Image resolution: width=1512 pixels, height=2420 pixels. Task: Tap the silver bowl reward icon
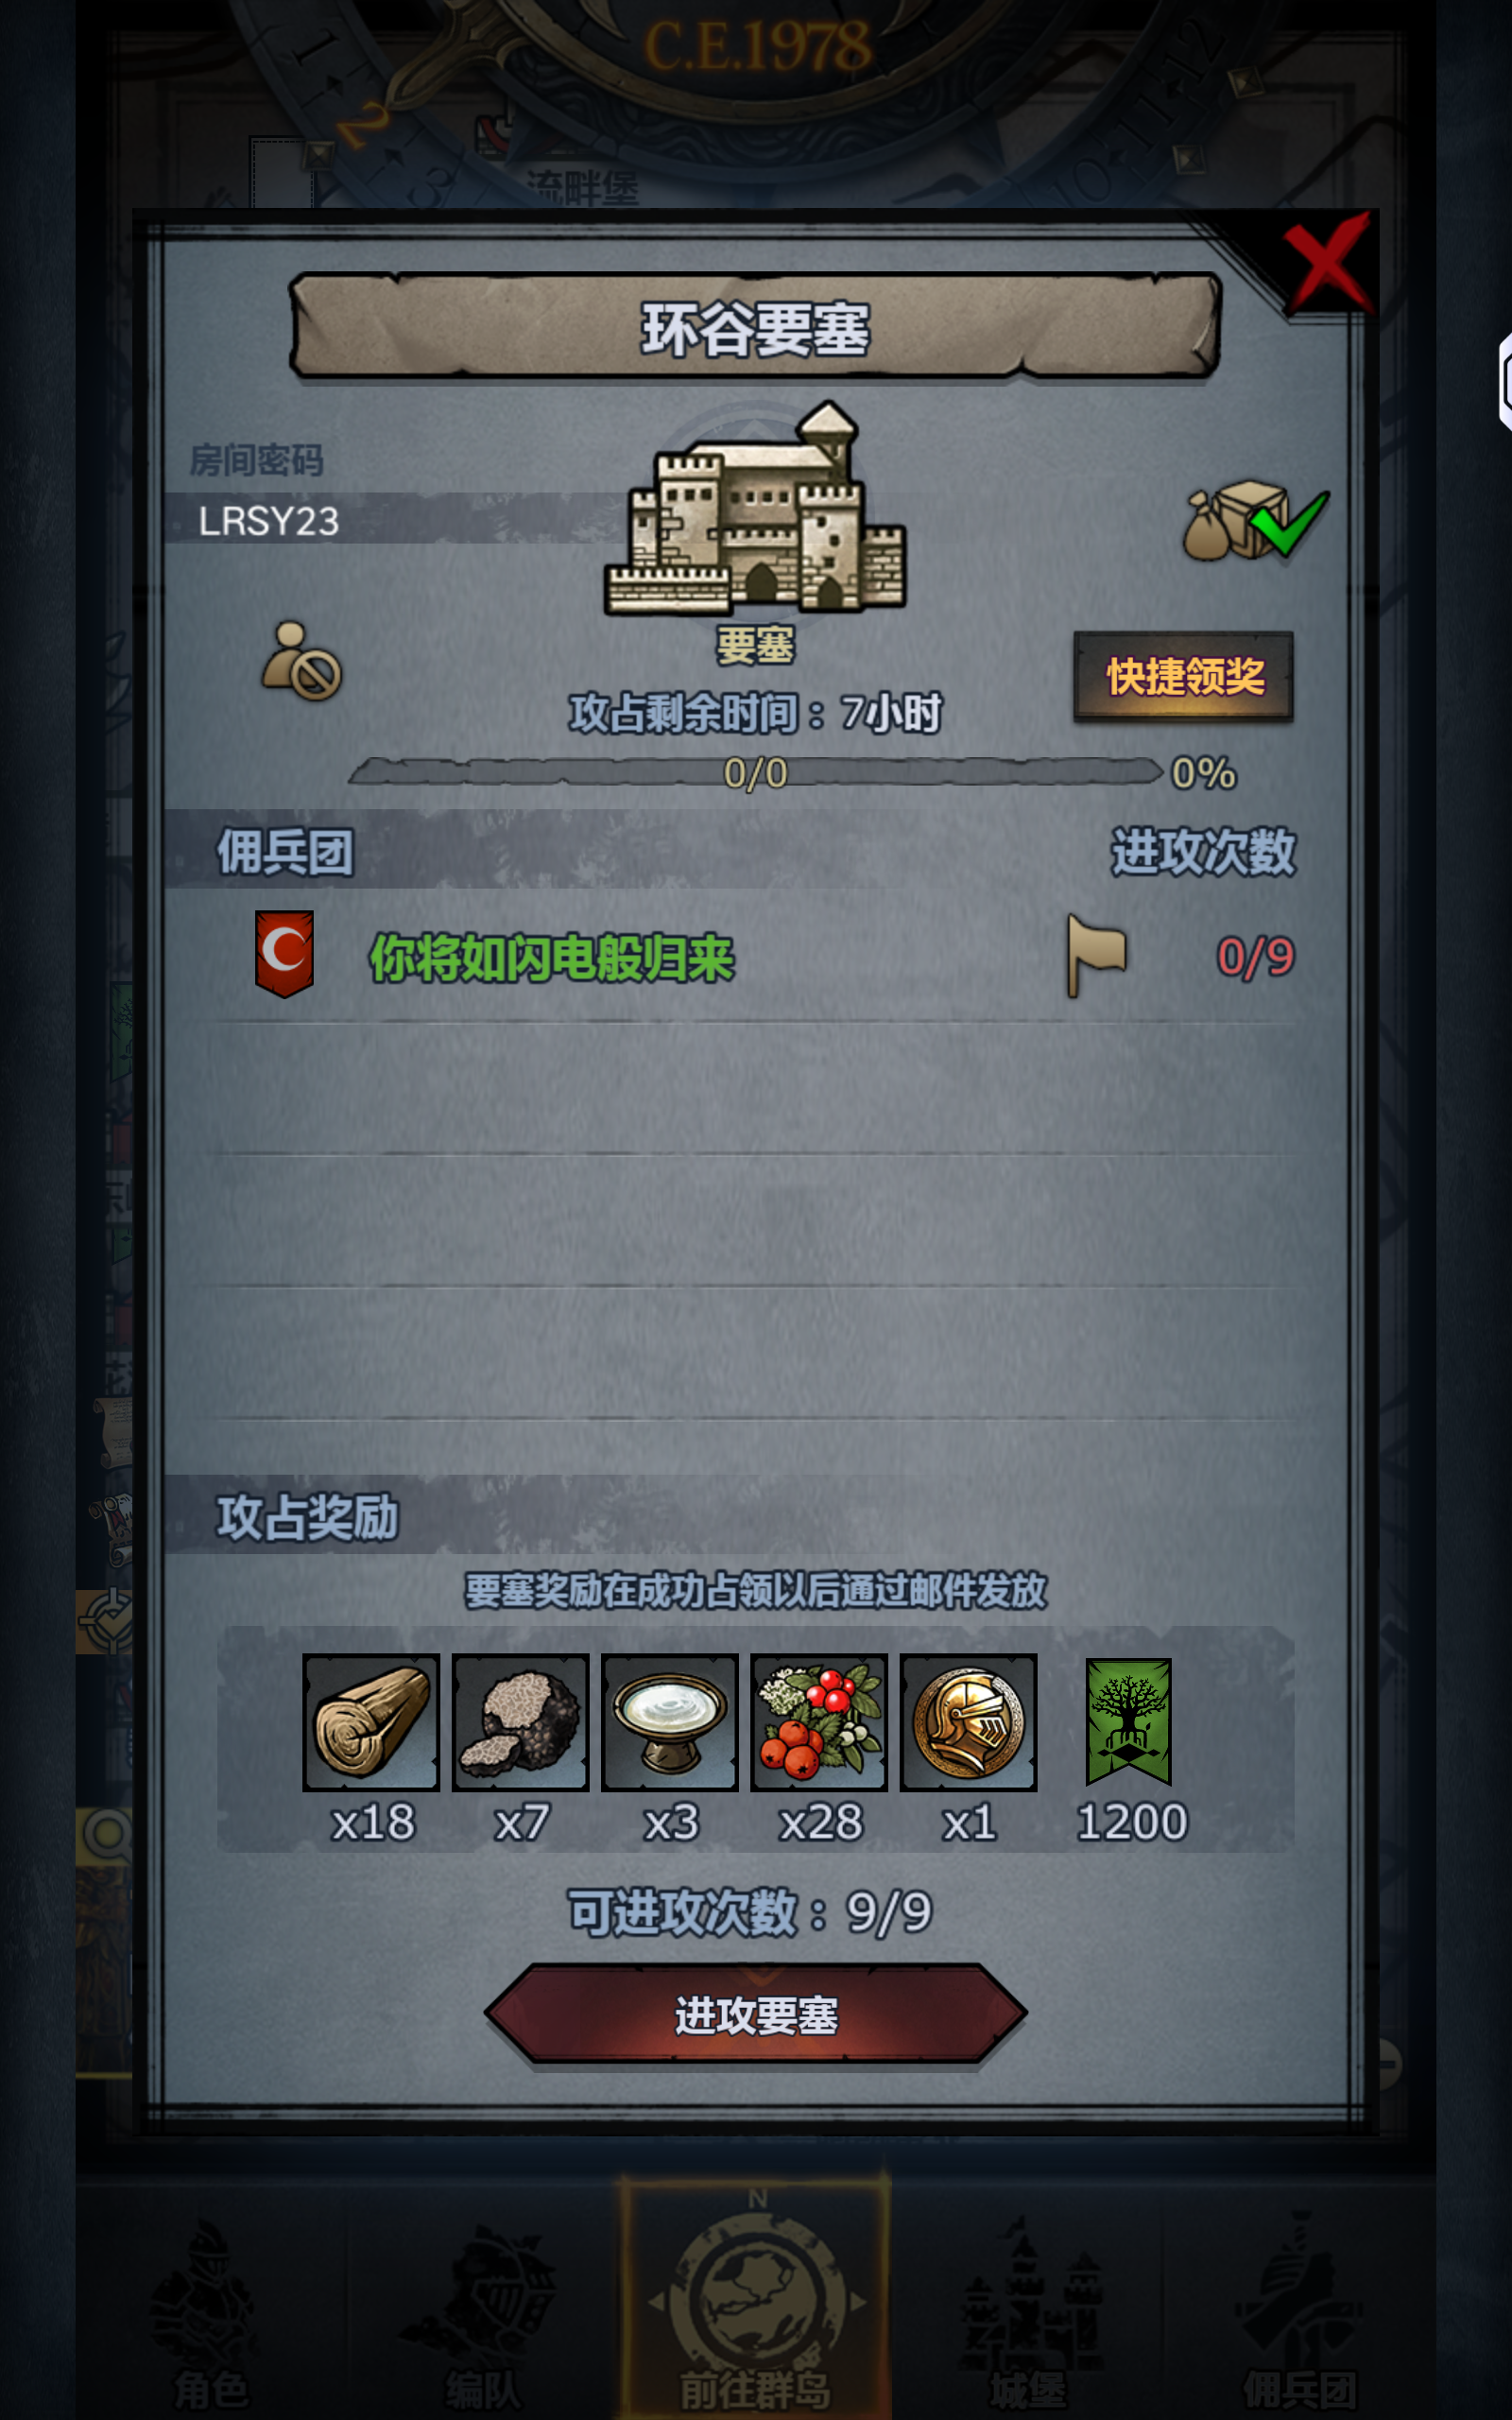click(669, 1722)
